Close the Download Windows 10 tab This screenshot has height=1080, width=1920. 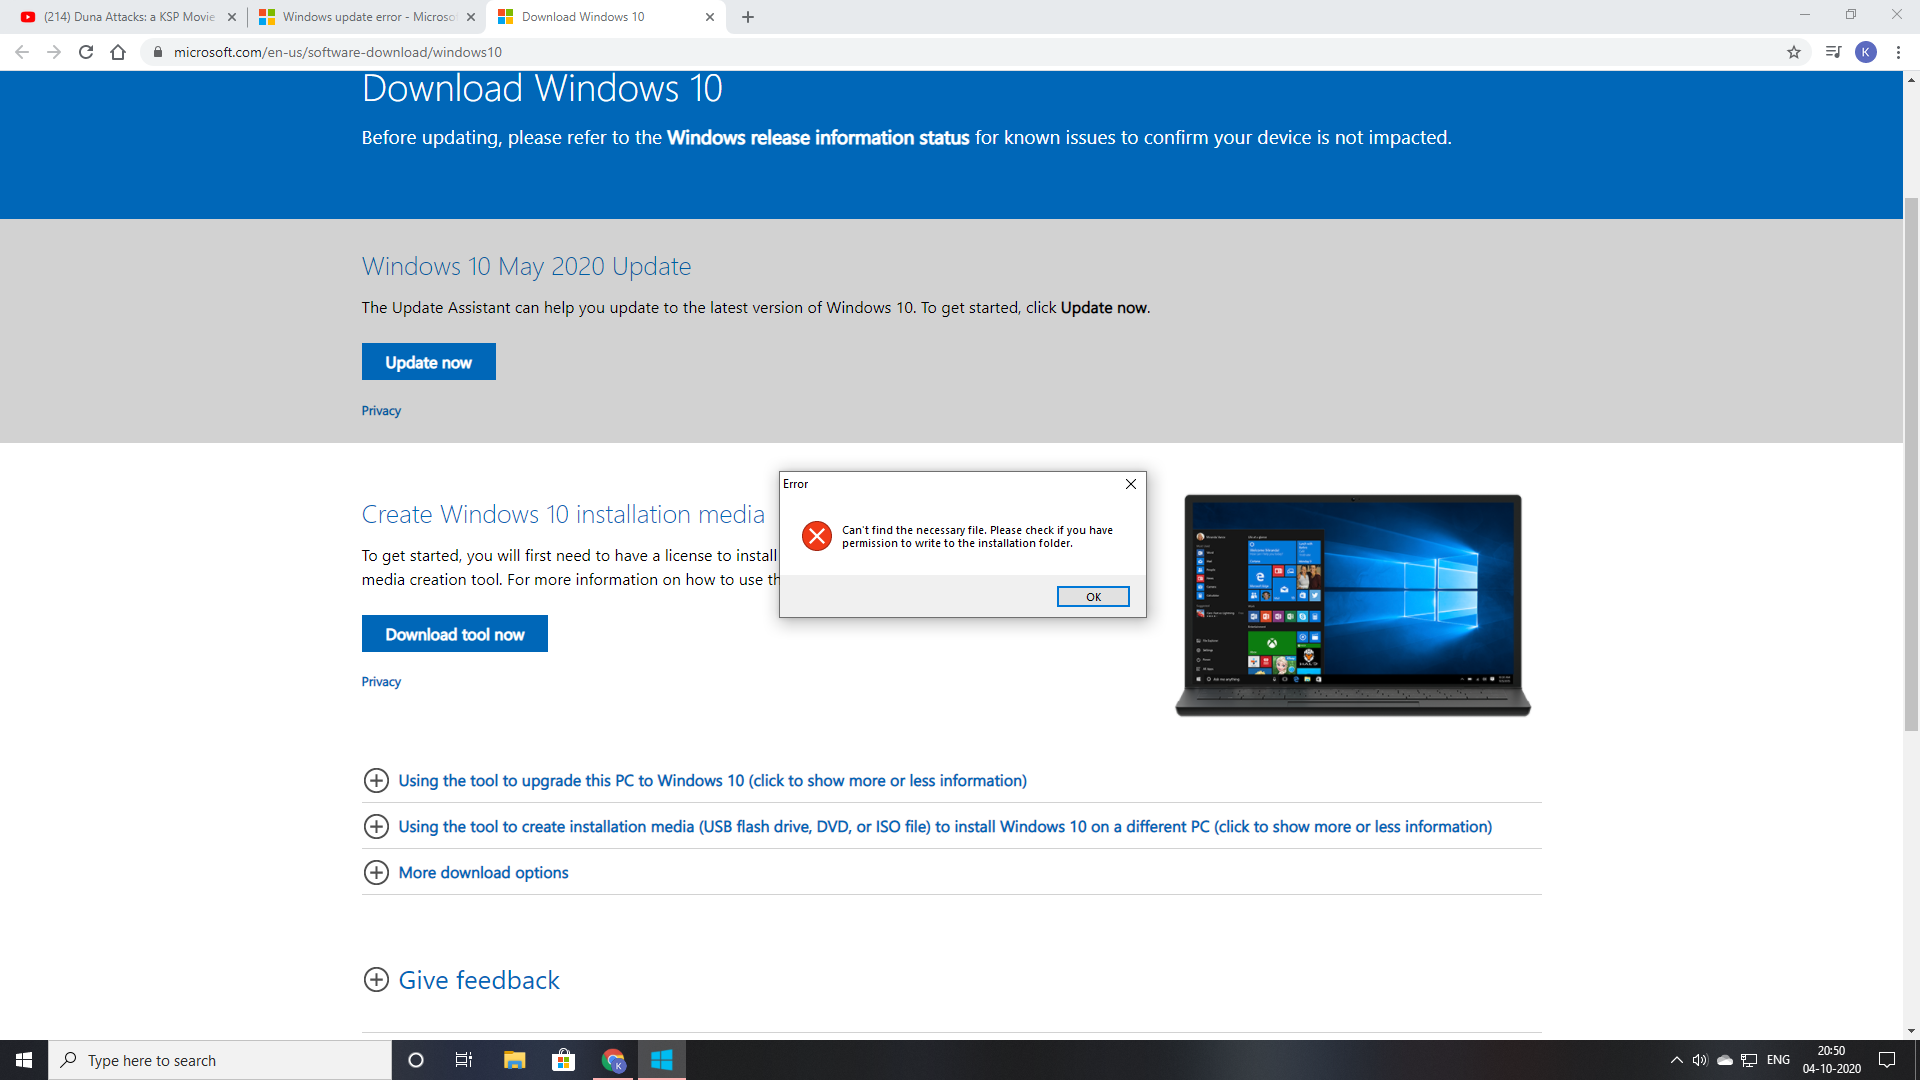710,17
